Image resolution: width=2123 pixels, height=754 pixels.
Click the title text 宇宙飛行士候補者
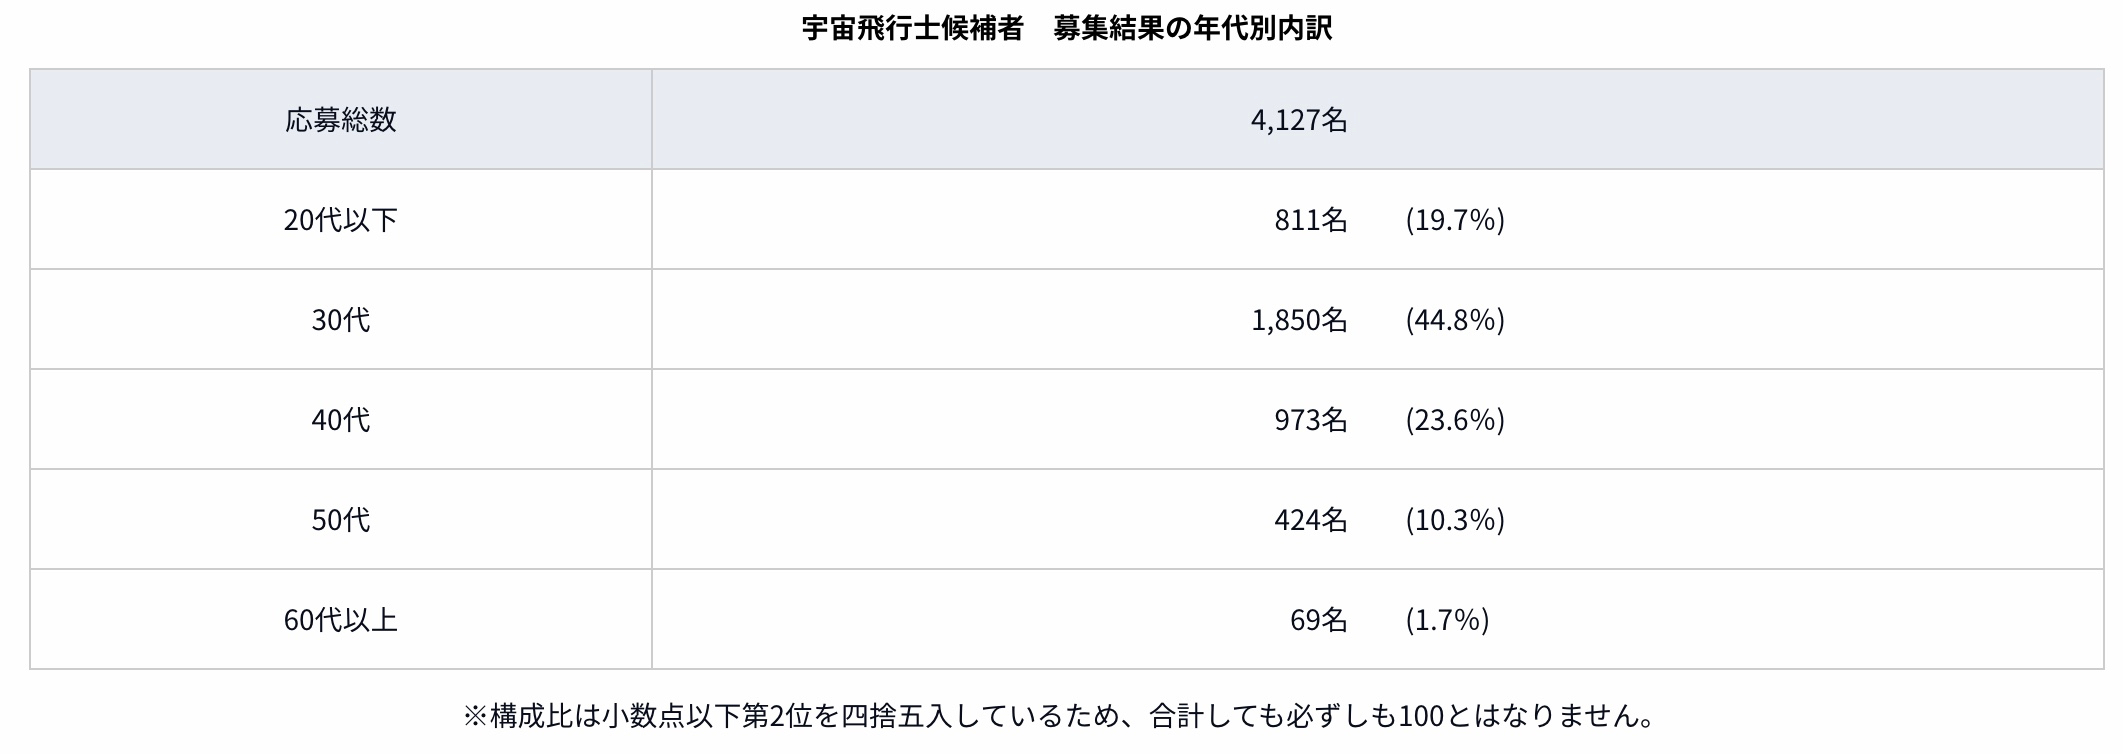(912, 28)
